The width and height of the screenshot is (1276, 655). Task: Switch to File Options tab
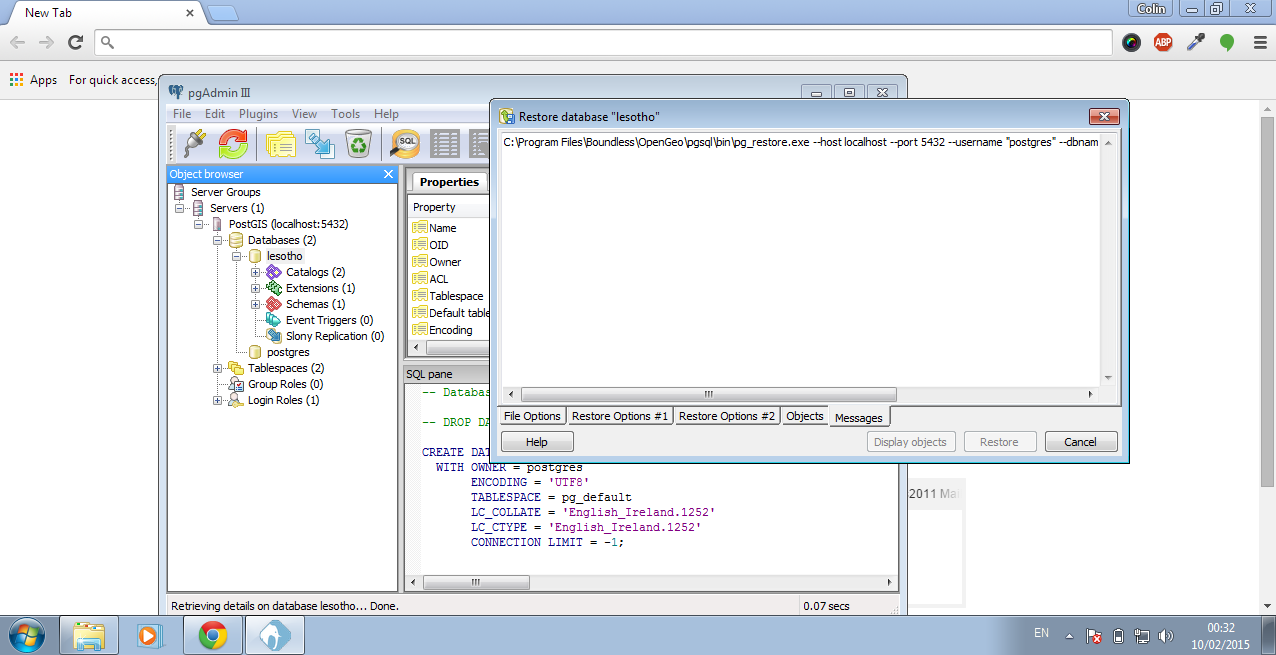(532, 416)
